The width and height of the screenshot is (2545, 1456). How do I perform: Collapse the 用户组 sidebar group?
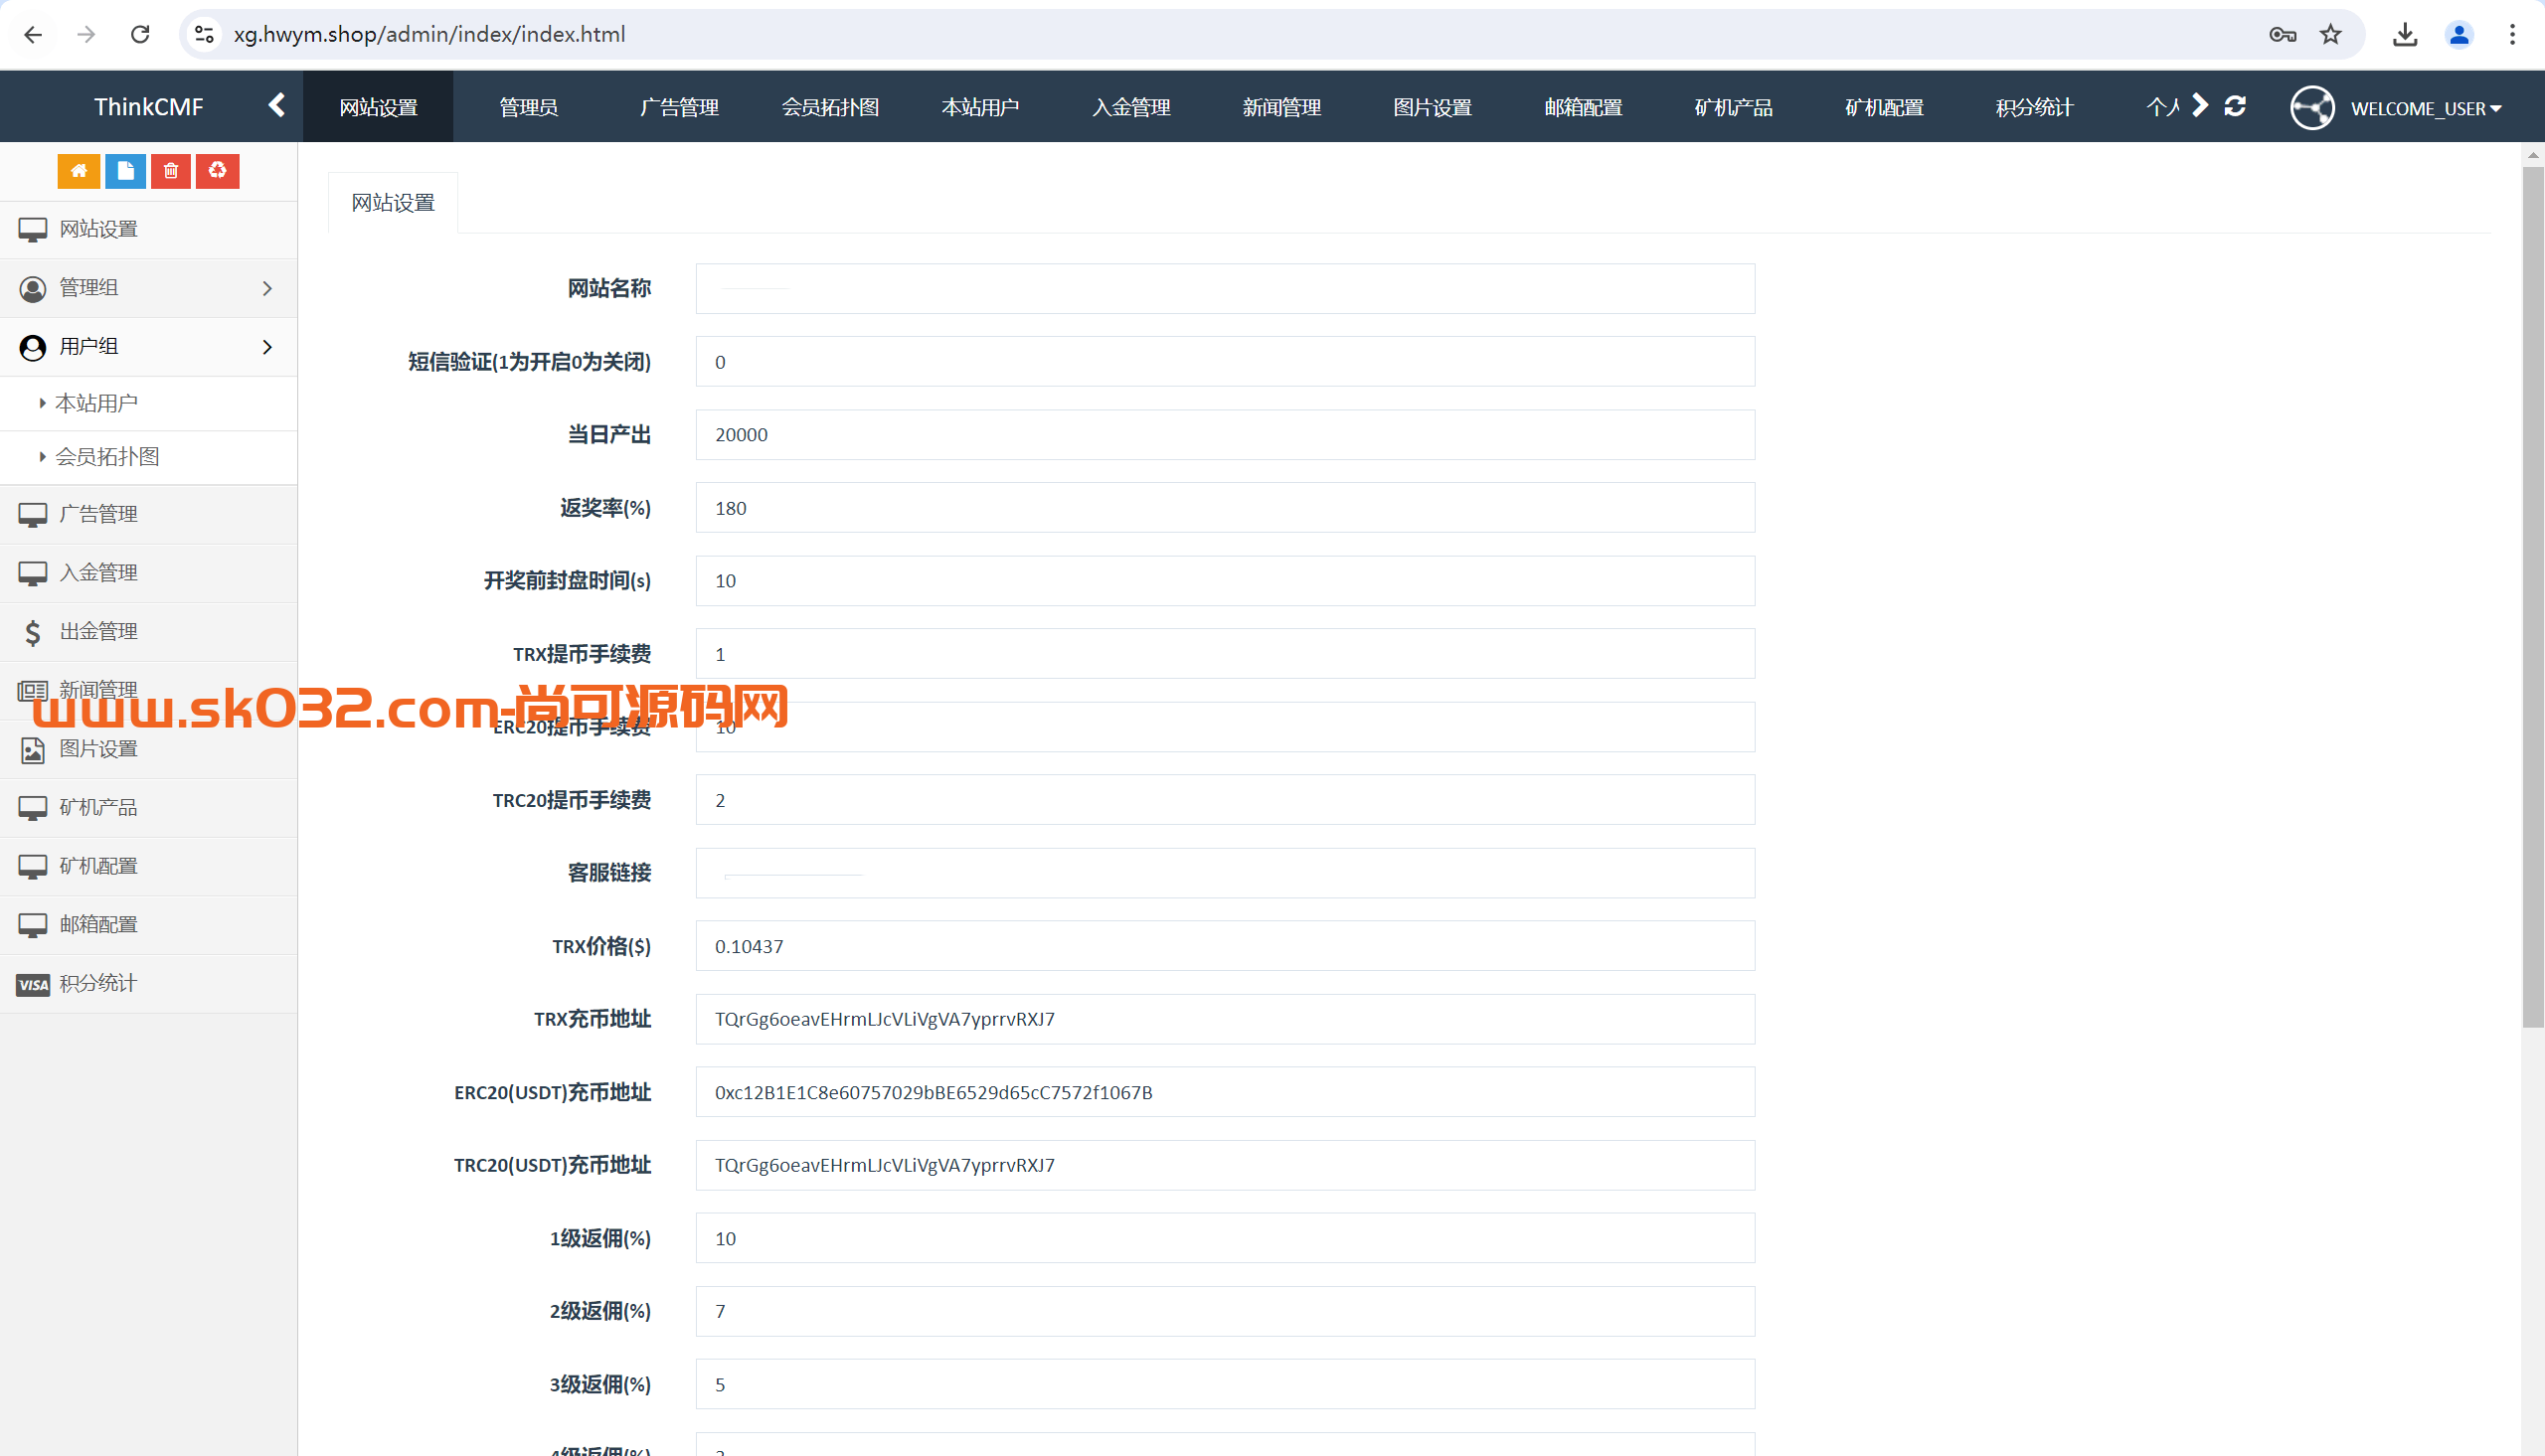point(149,347)
